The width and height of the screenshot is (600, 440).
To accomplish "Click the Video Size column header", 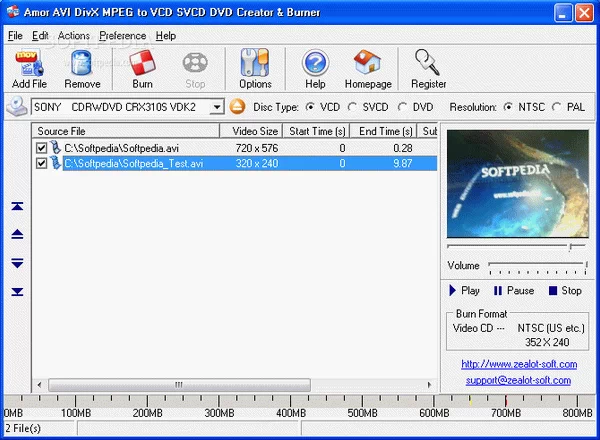I will (251, 131).
